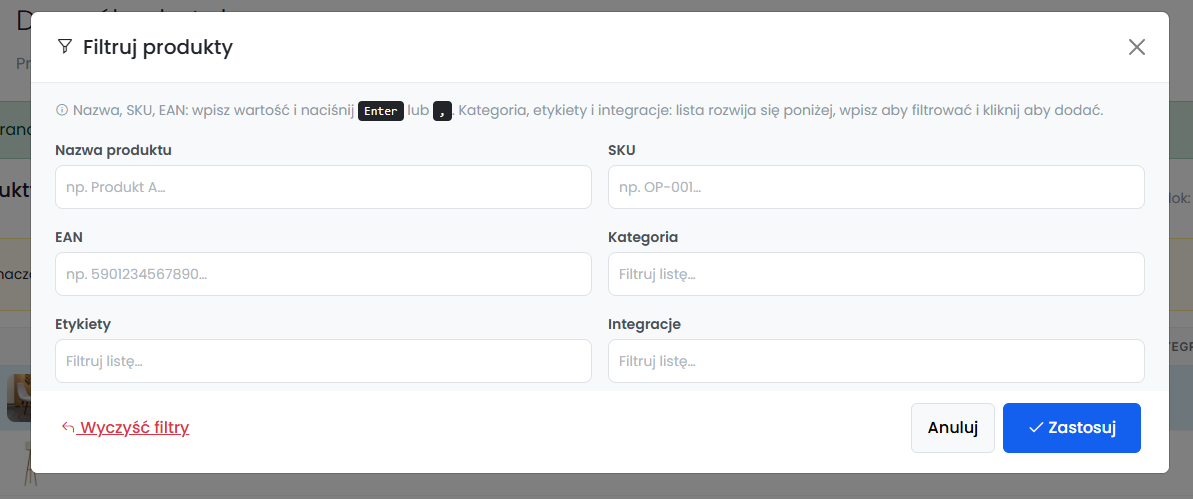Click the chair product thumbnail behind the dialog
1193x499 pixels.
[18, 397]
